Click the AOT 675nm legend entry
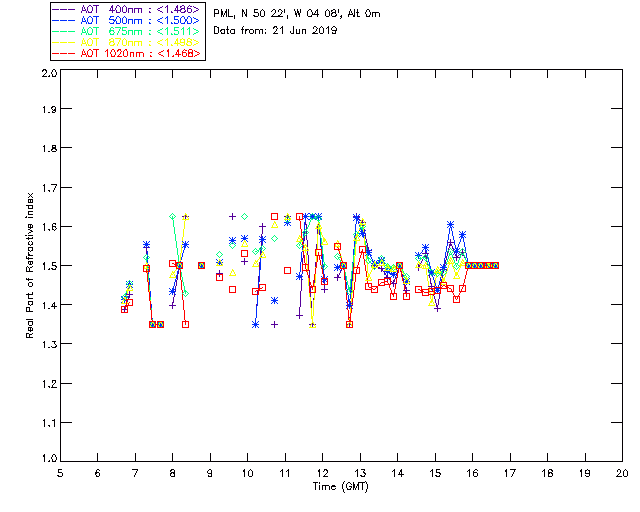640x512 pixels. click(127, 31)
